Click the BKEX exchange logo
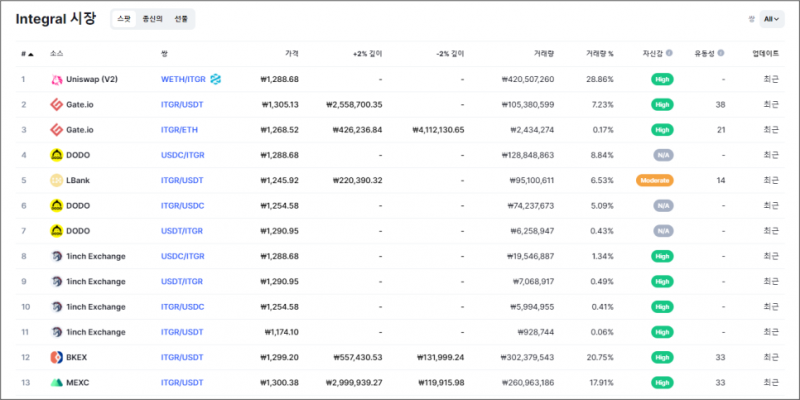Screen dimensions: 800x400 57,357
